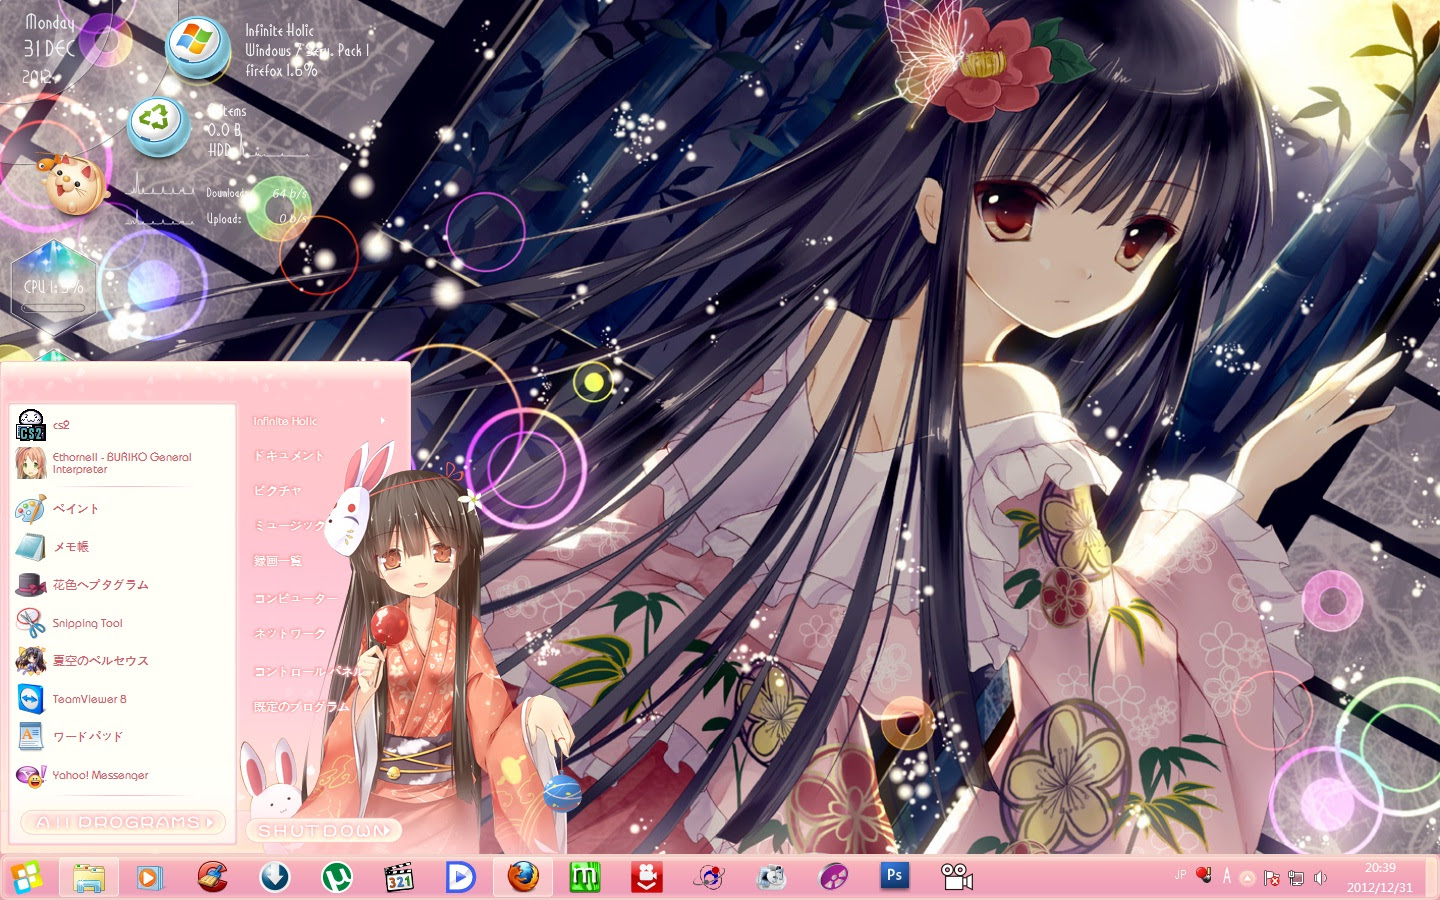Click the 'firefox 1.6%' widget text
Image resolution: width=1440 pixels, height=900 pixels.
tap(281, 71)
